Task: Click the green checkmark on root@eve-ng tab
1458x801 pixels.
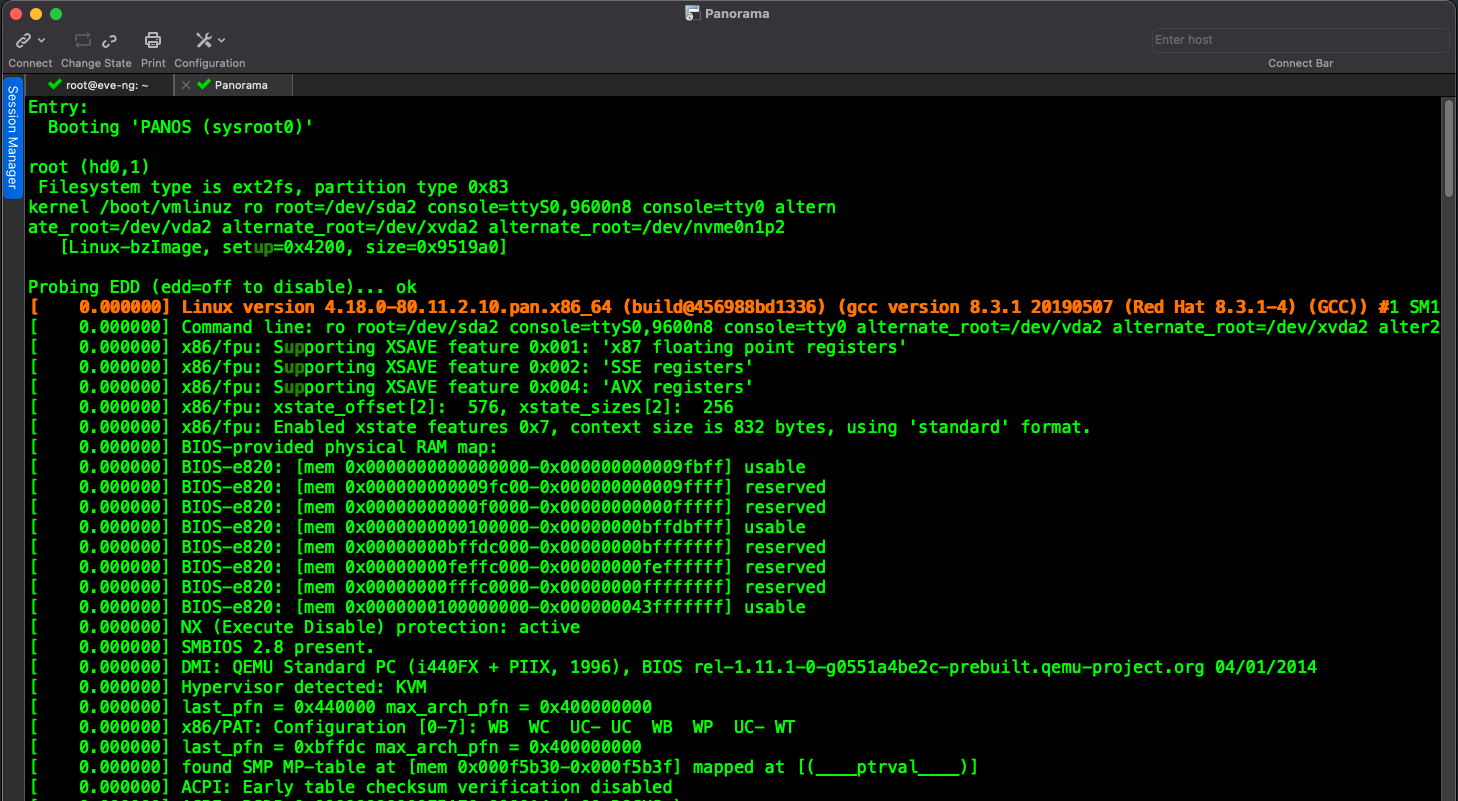Action: 55,85
